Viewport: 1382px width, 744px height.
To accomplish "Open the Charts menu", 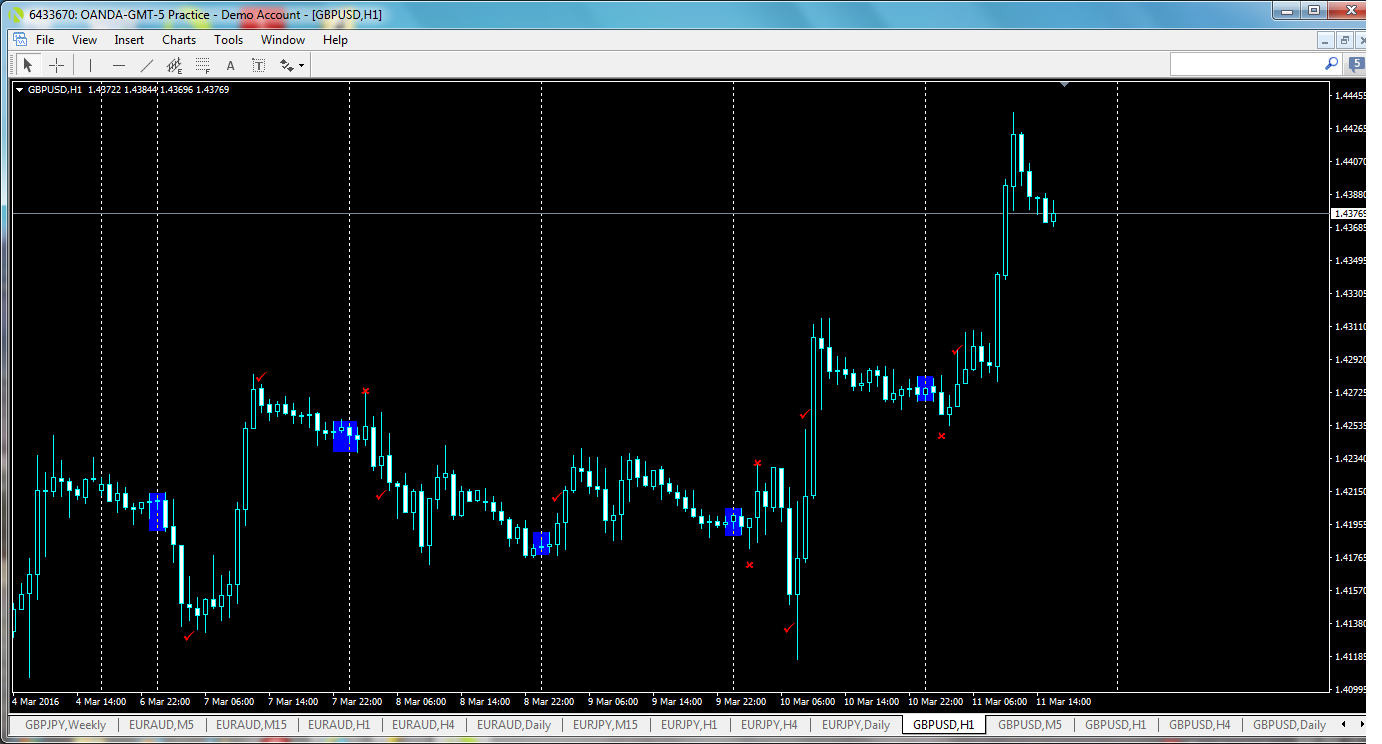I will coord(179,40).
